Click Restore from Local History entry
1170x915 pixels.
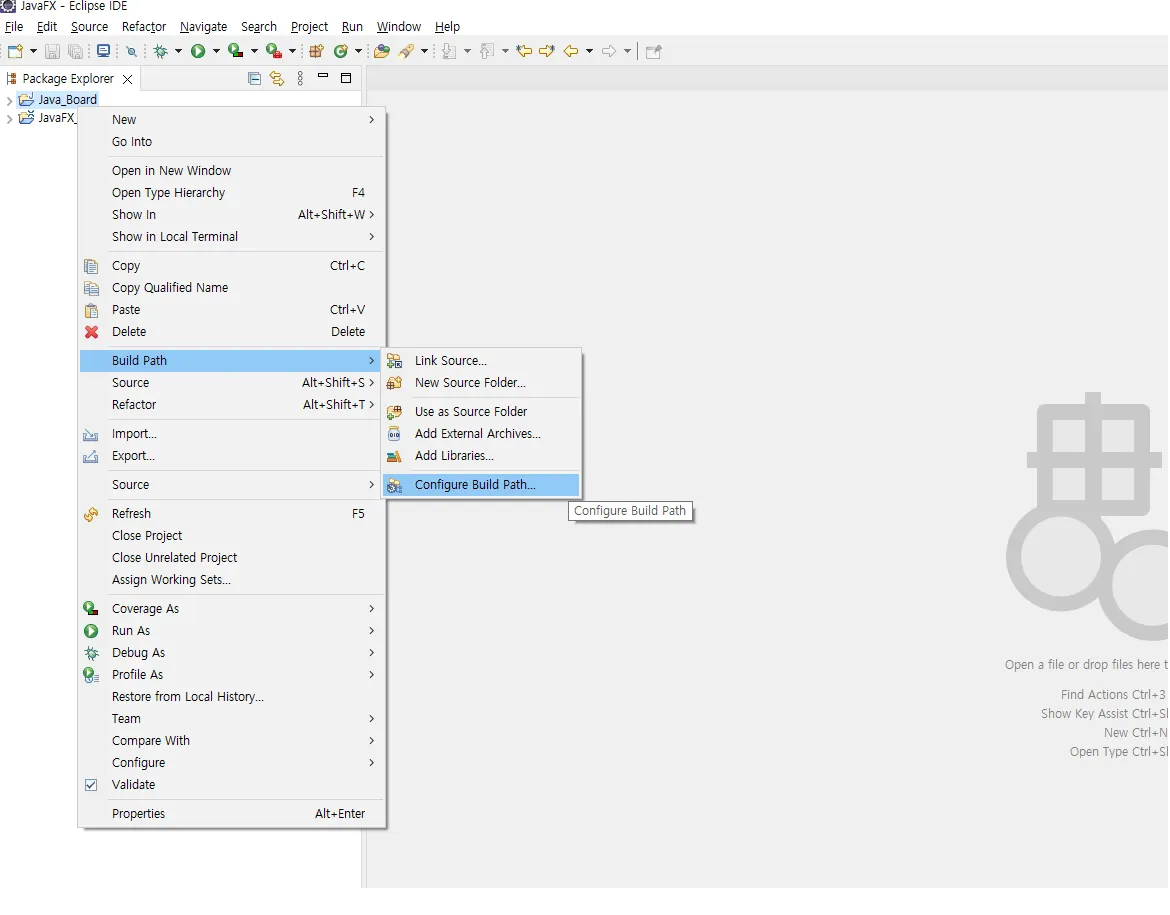[x=233, y=696]
